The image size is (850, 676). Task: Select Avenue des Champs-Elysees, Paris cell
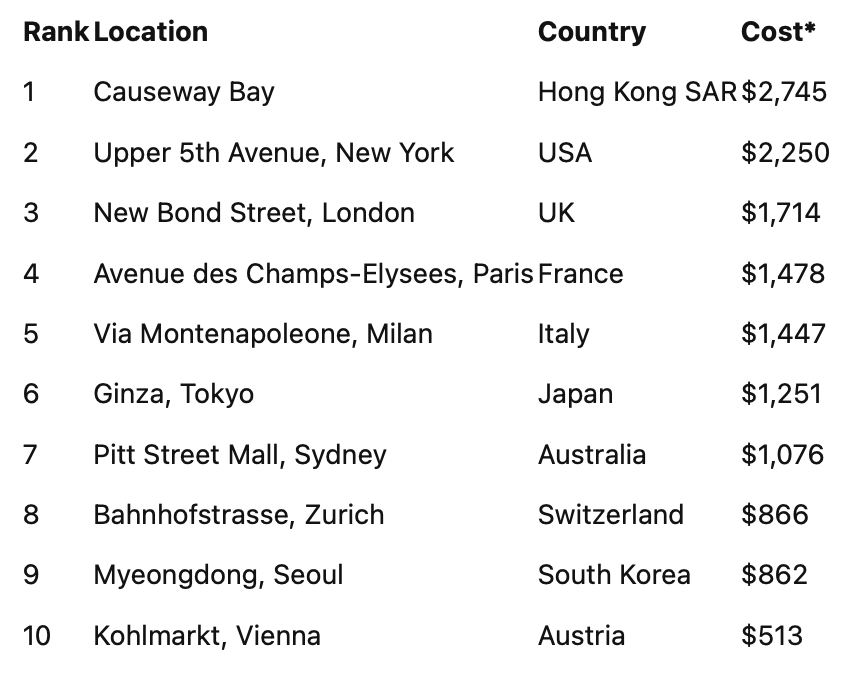pyautogui.click(x=313, y=273)
